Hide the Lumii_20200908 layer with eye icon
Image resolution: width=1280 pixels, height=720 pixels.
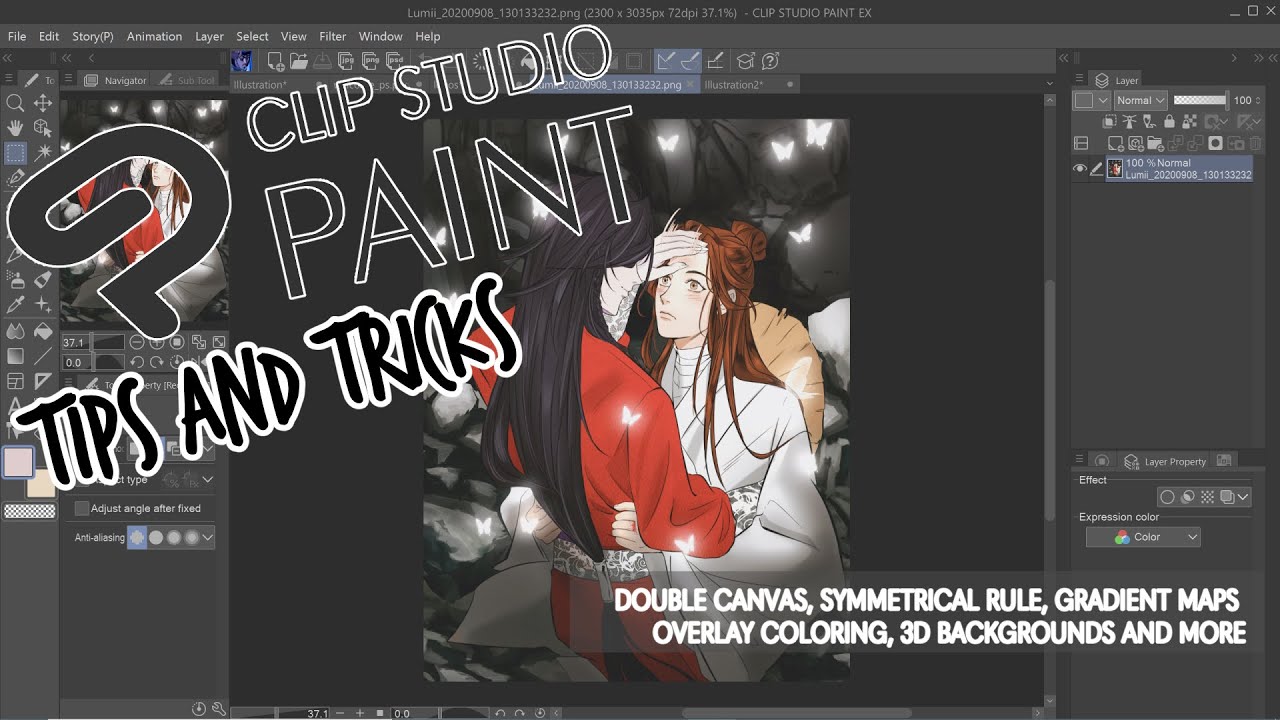[1080, 169]
